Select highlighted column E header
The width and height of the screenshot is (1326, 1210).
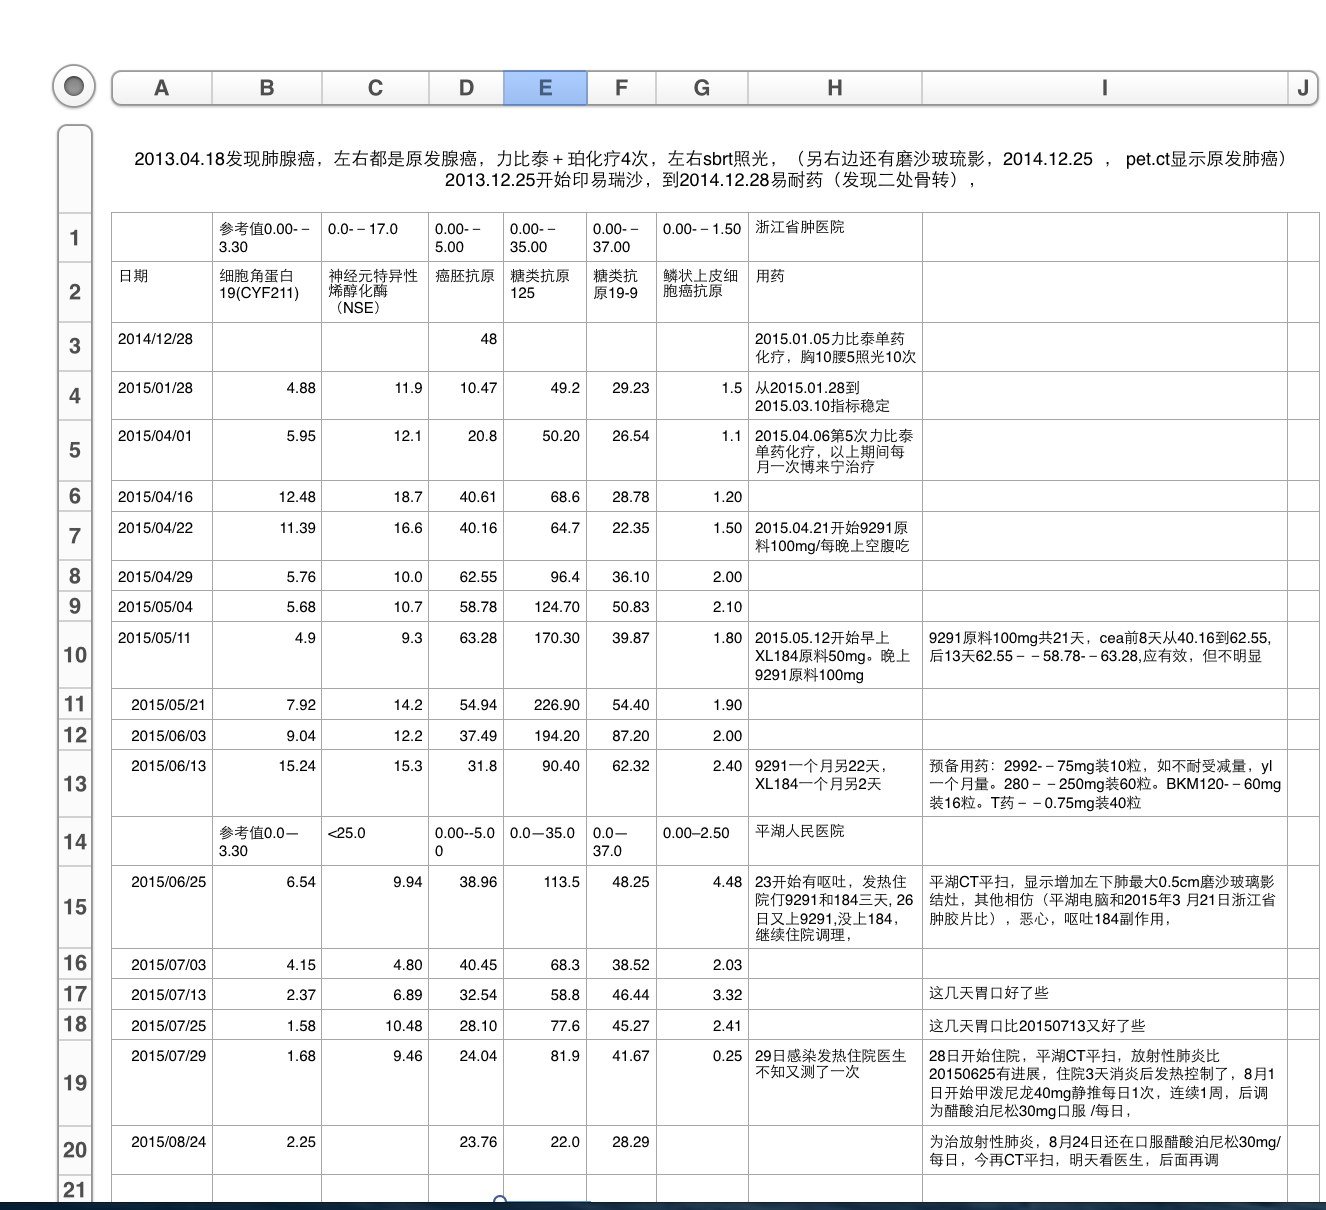pyautogui.click(x=545, y=88)
